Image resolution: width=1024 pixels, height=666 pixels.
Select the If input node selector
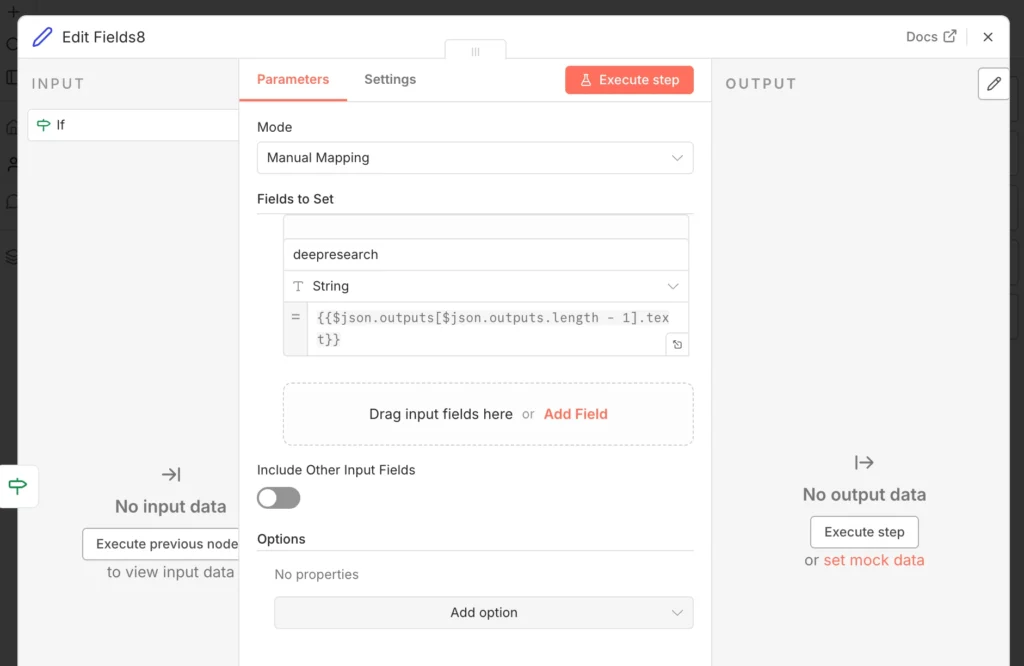[134, 125]
